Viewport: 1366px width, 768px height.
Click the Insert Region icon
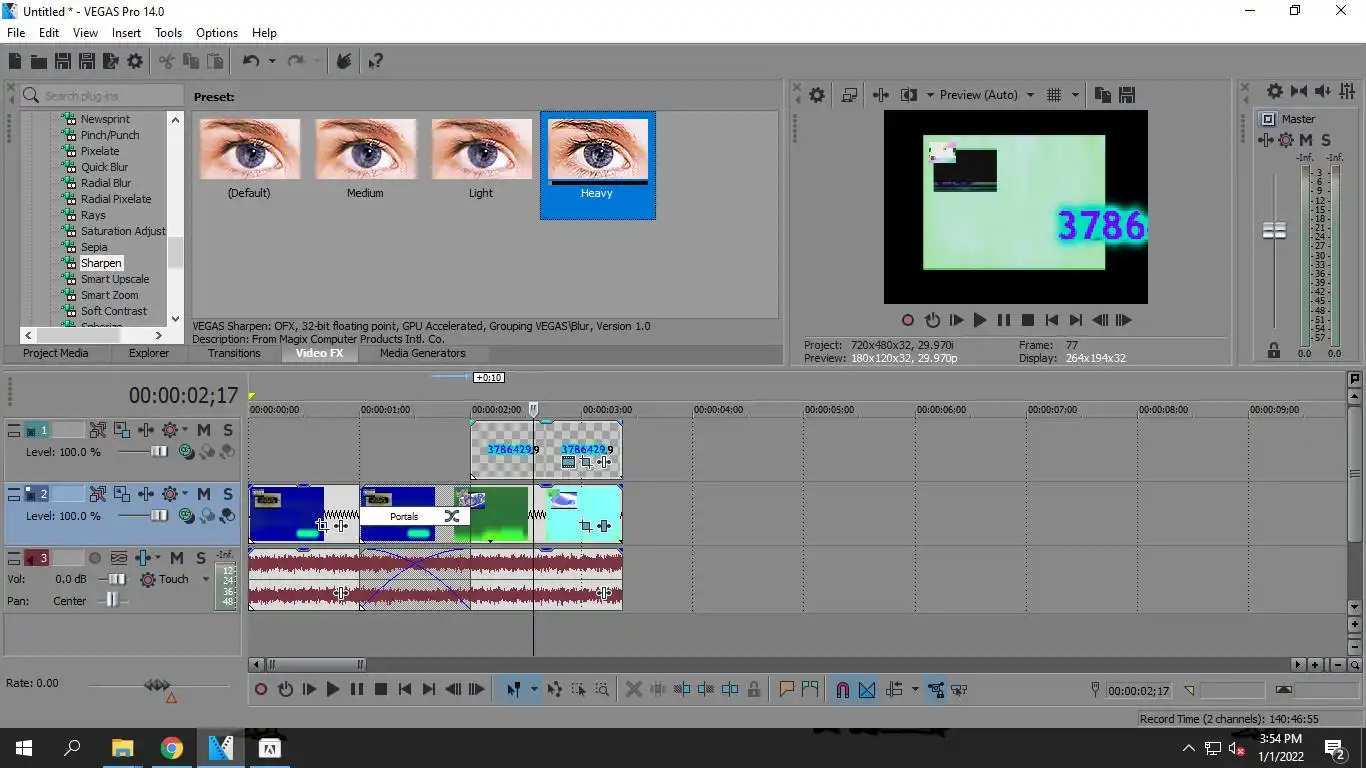coord(810,689)
